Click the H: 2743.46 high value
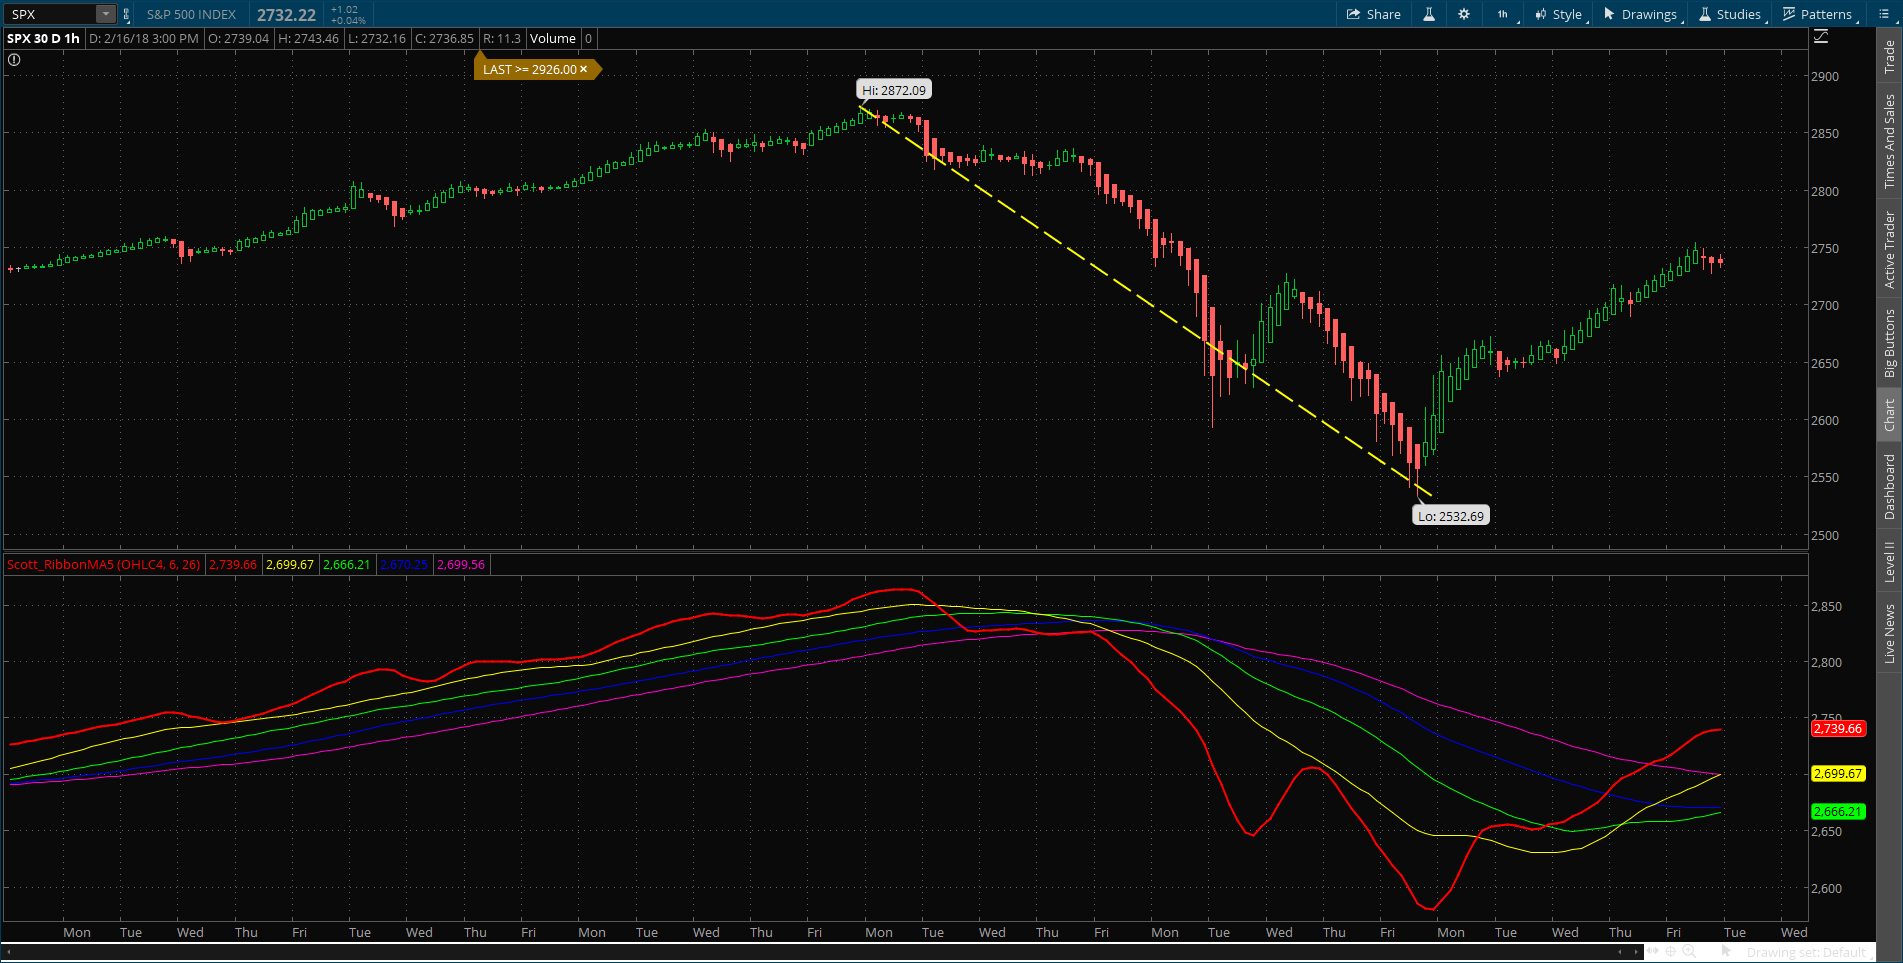Viewport: 1903px width, 963px height. 308,39
